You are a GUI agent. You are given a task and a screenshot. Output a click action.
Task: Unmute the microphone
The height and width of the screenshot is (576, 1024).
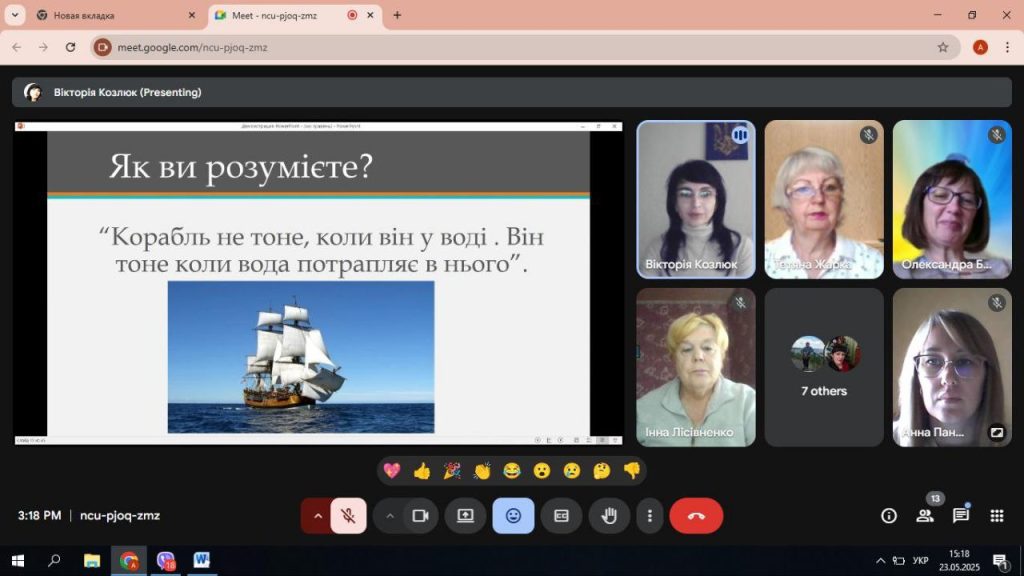348,516
